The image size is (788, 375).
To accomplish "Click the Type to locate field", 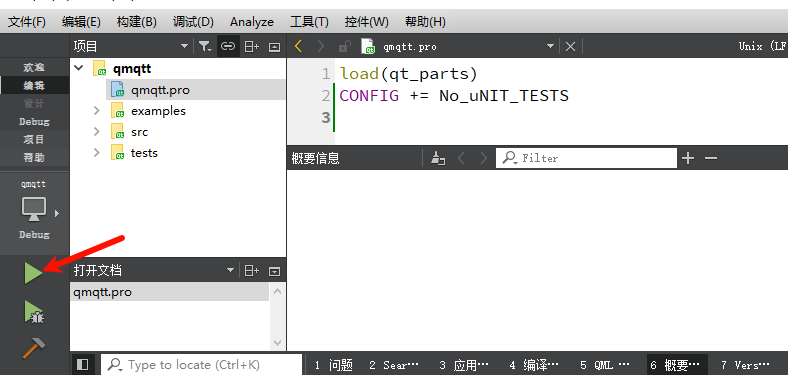I will coord(202,365).
